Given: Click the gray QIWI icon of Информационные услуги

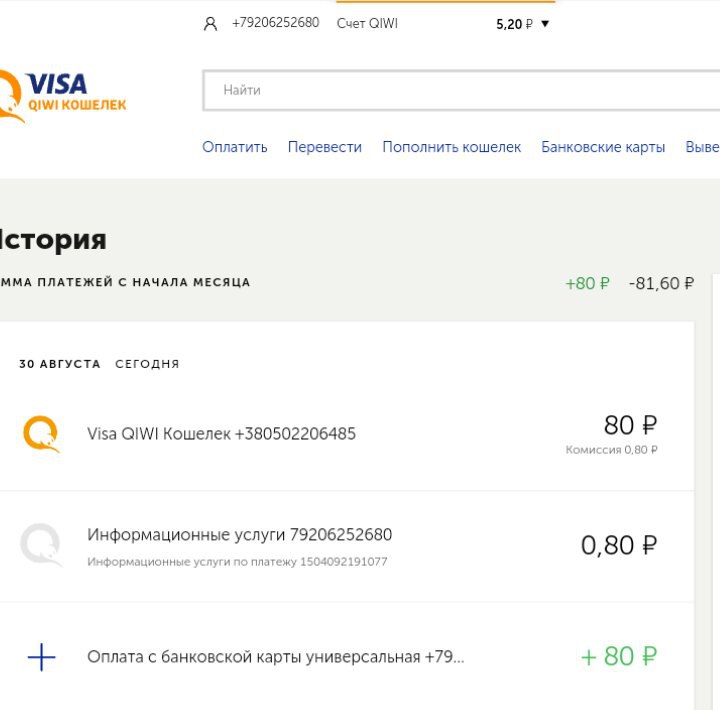Looking at the screenshot, I should tap(41, 545).
